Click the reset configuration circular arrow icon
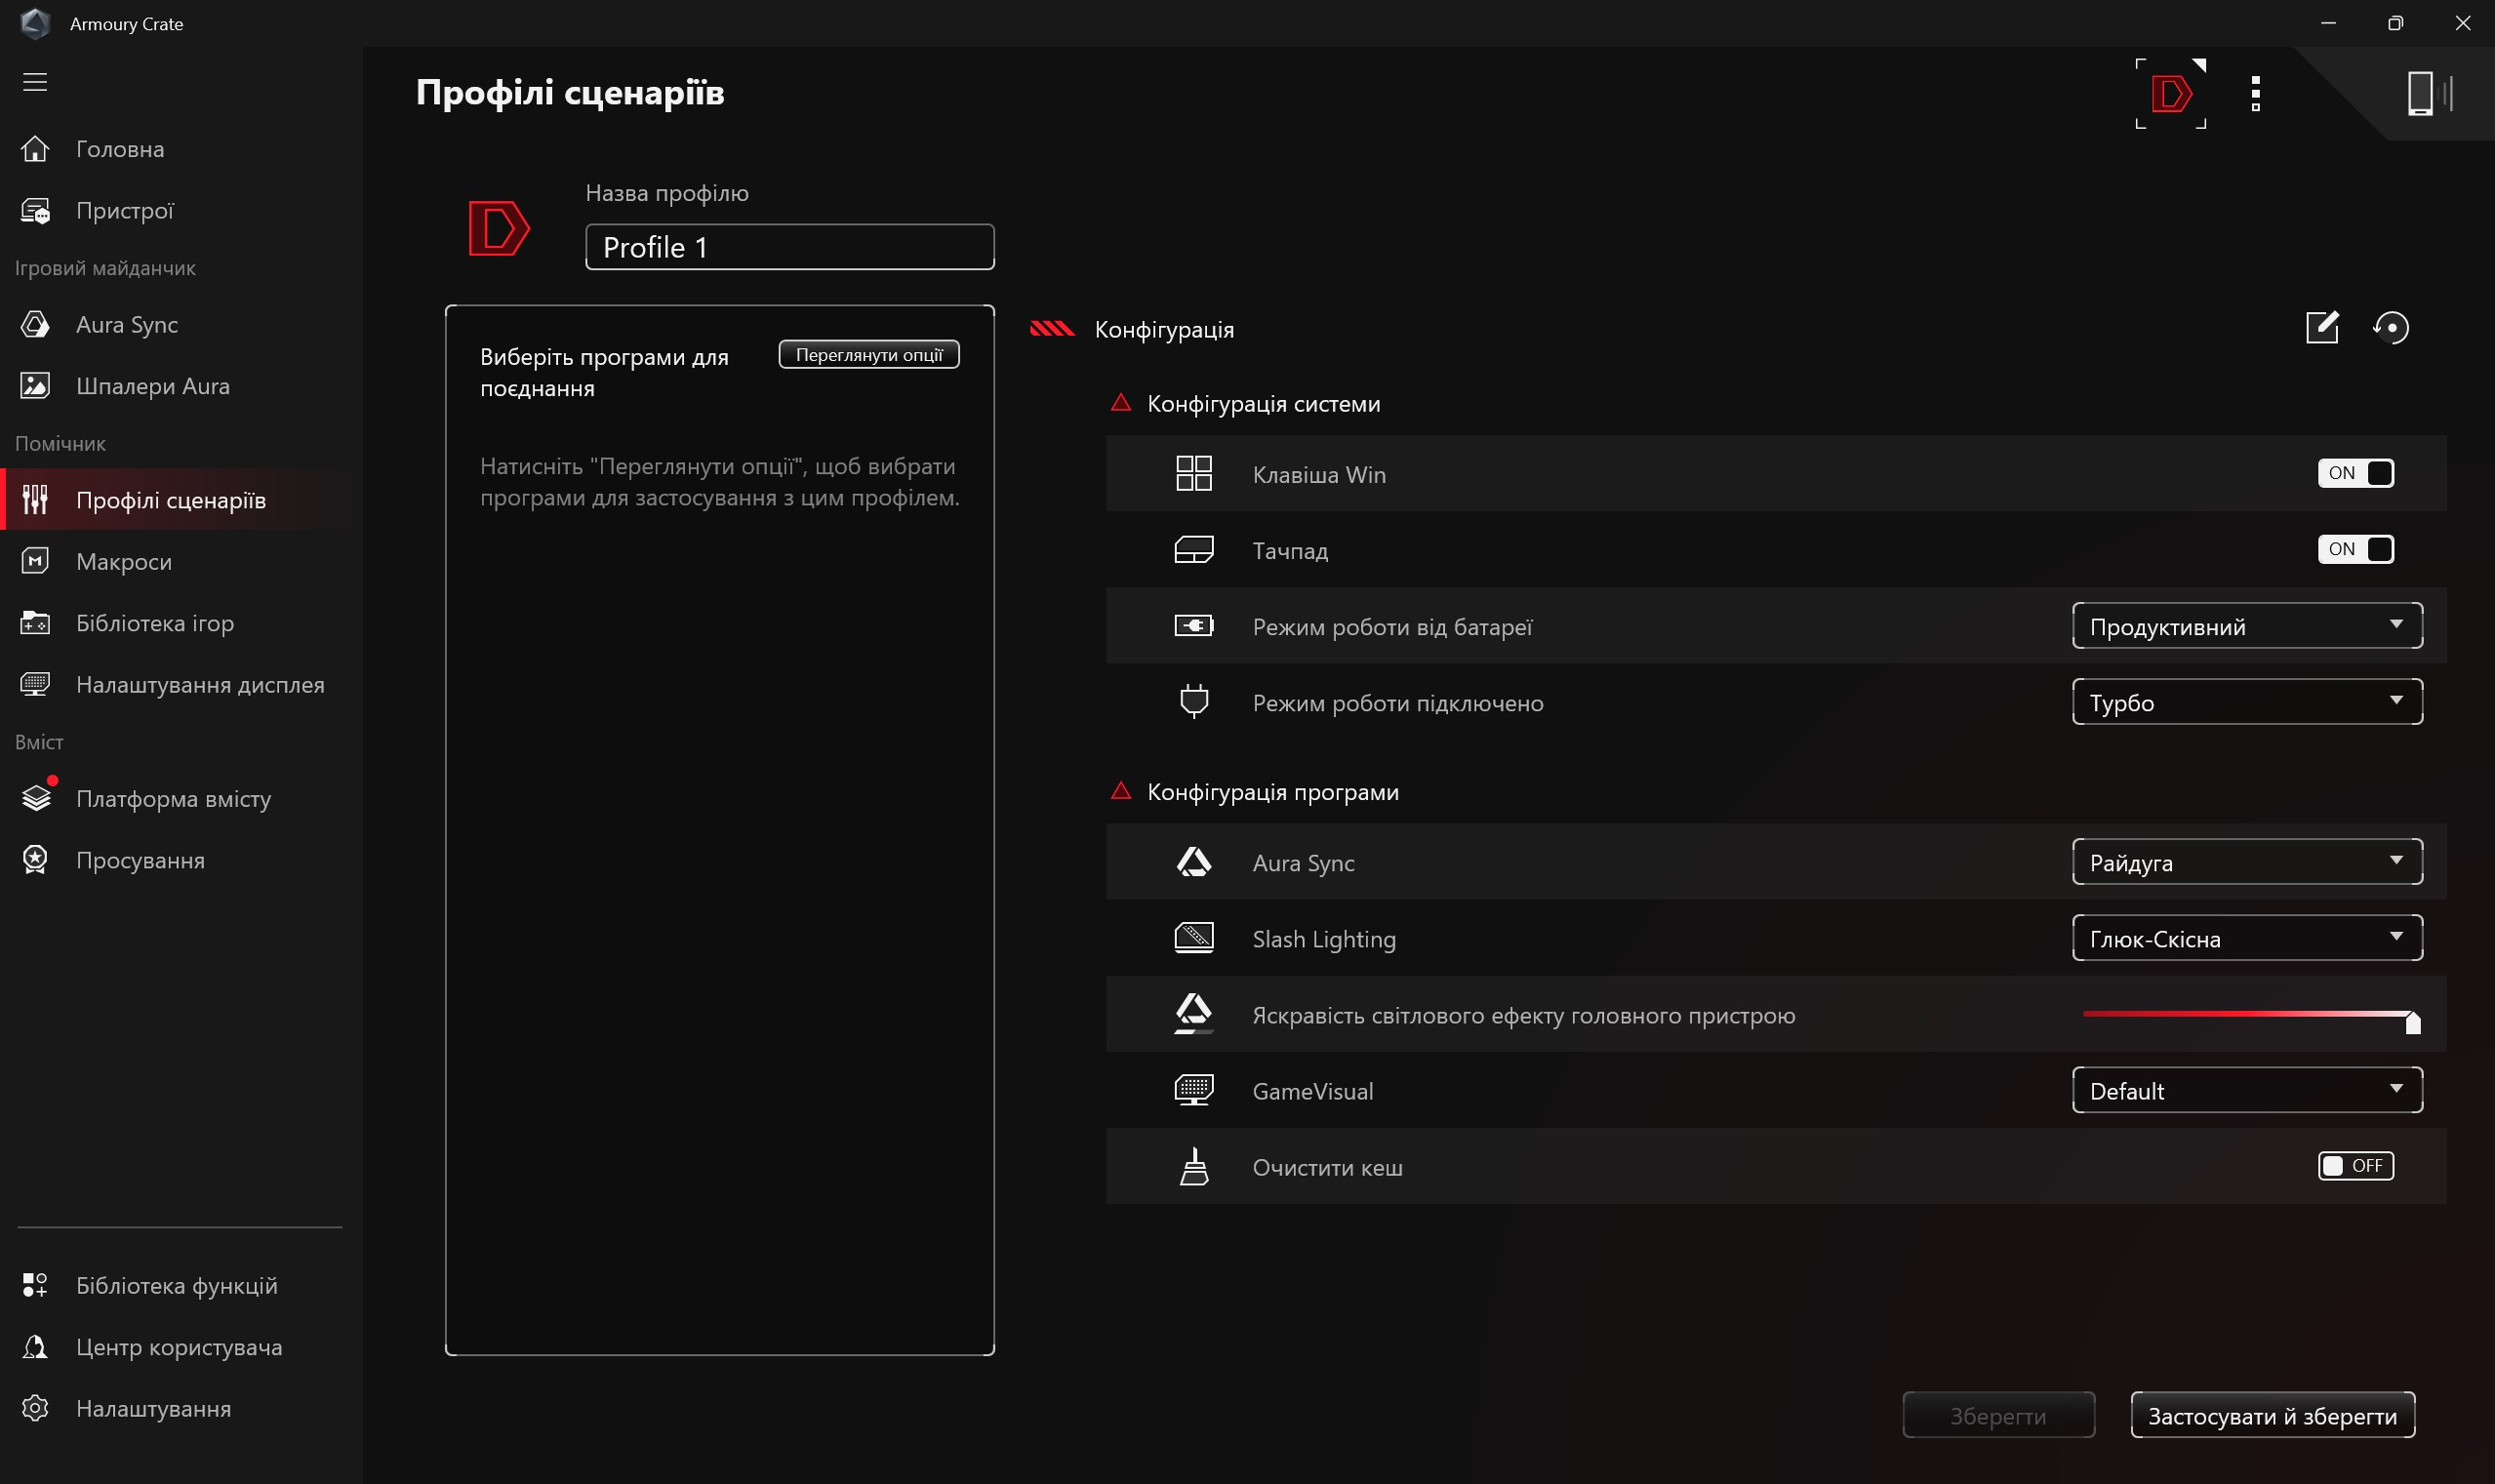2495x1484 pixels. coord(2391,327)
